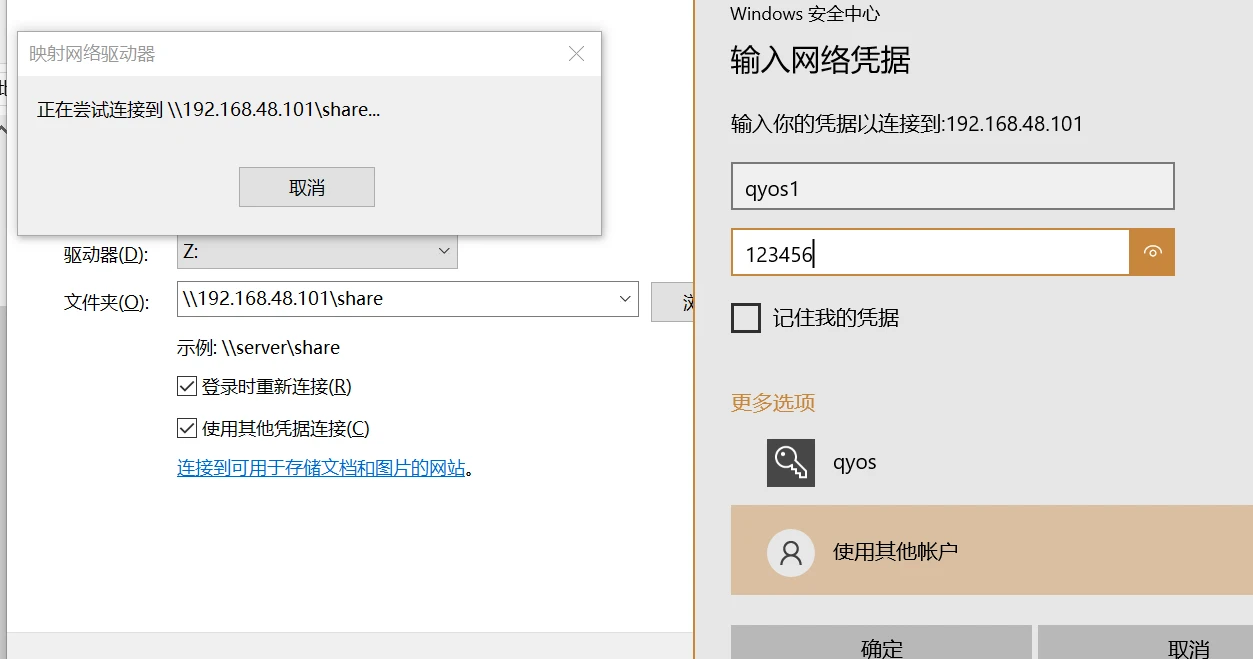Choose the 使用其他帐户 text label
Screen dimensions: 1253x659
tap(895, 552)
